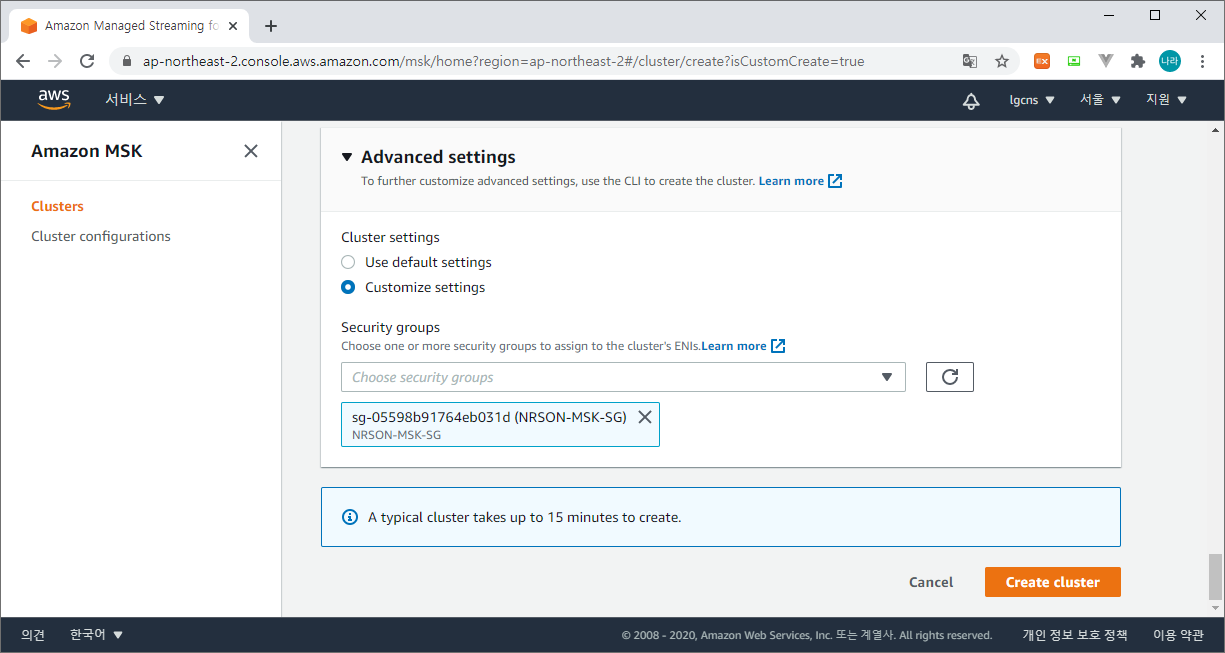Click the browser back arrow
The width and height of the screenshot is (1225, 653).
(x=23, y=61)
